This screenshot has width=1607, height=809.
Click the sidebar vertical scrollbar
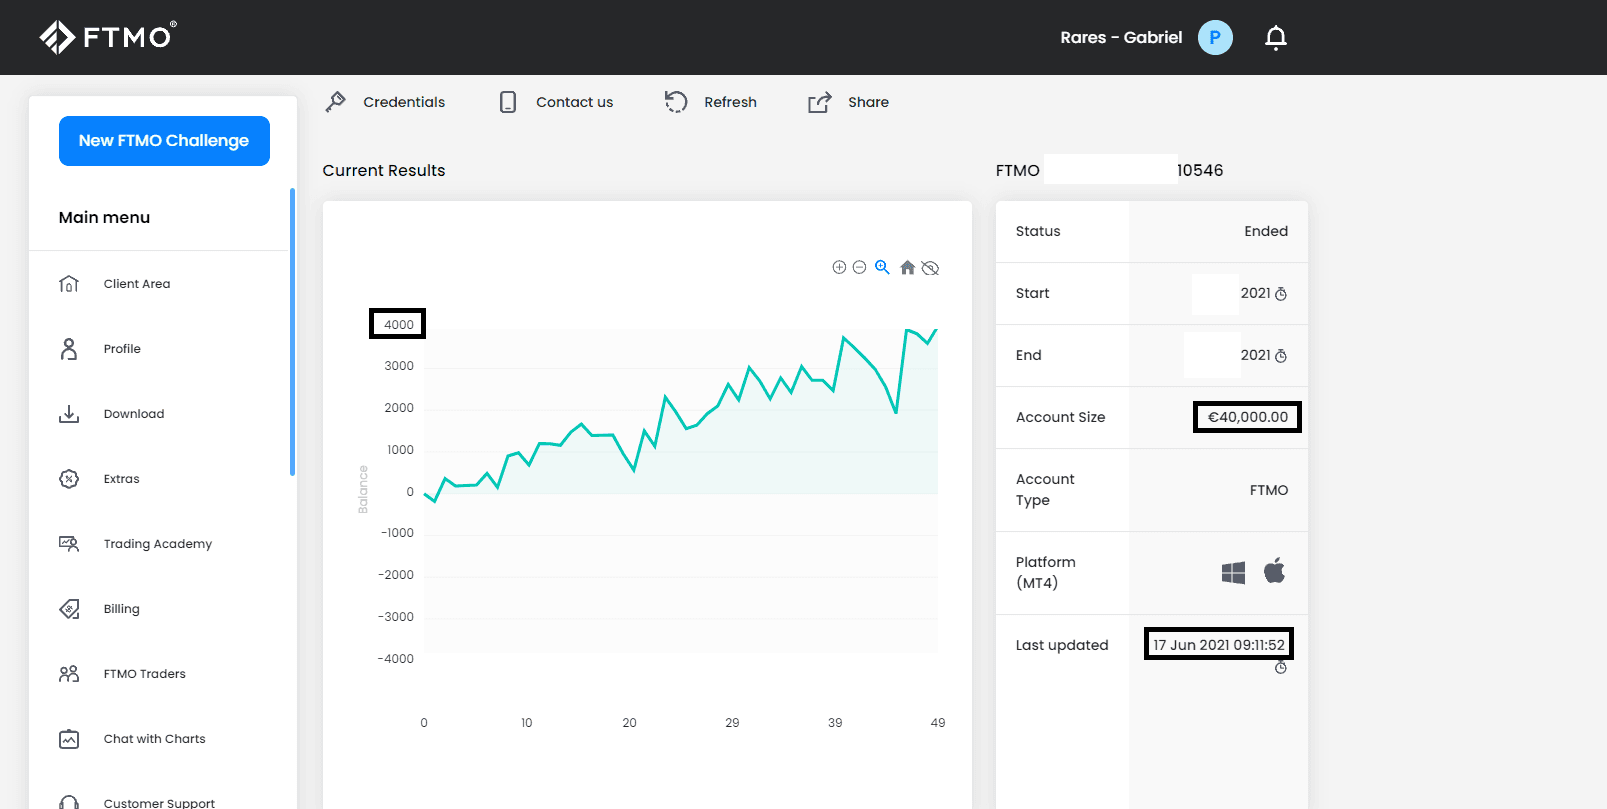(292, 332)
